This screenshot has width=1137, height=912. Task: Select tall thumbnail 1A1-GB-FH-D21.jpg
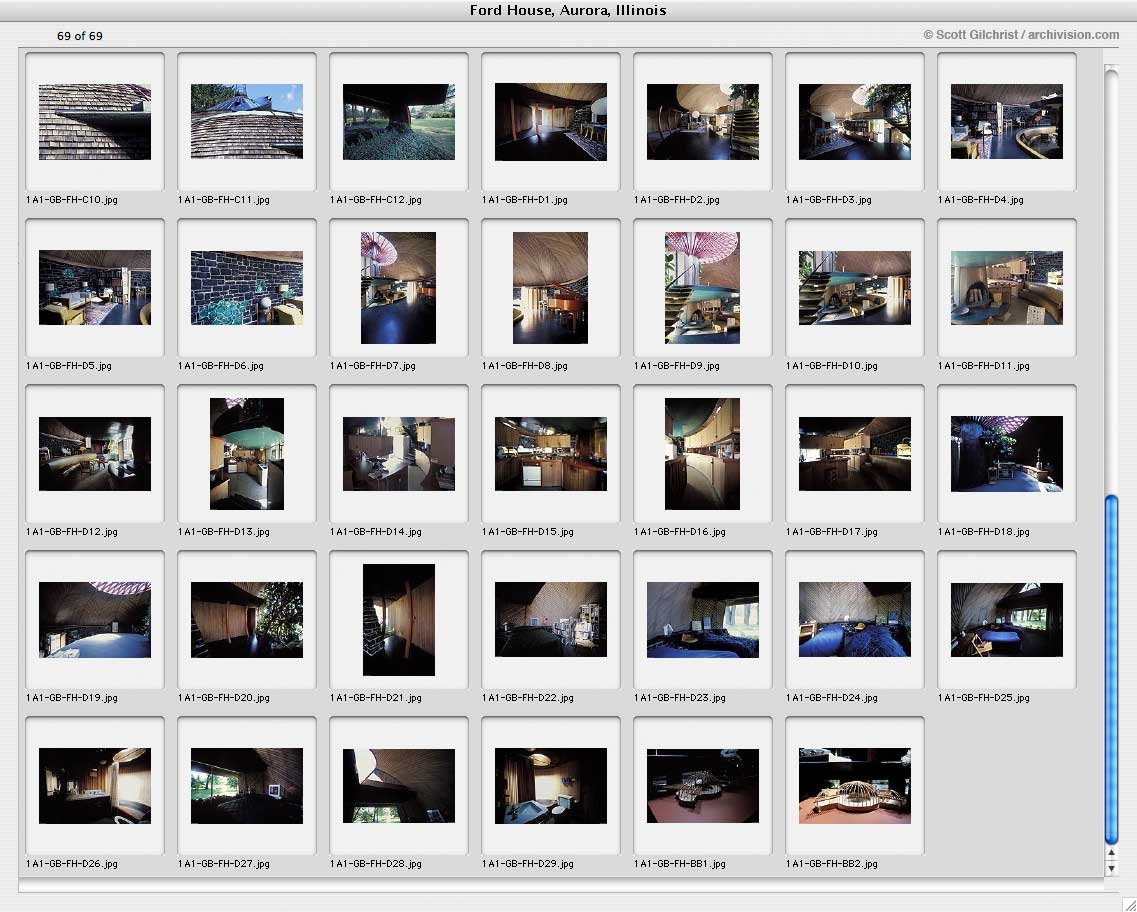point(399,620)
